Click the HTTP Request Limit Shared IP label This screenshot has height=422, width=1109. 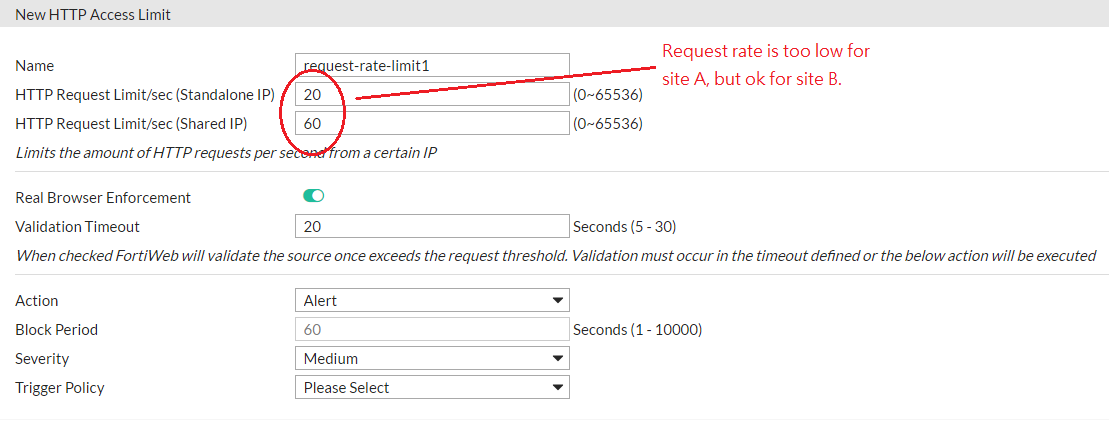coord(131,124)
